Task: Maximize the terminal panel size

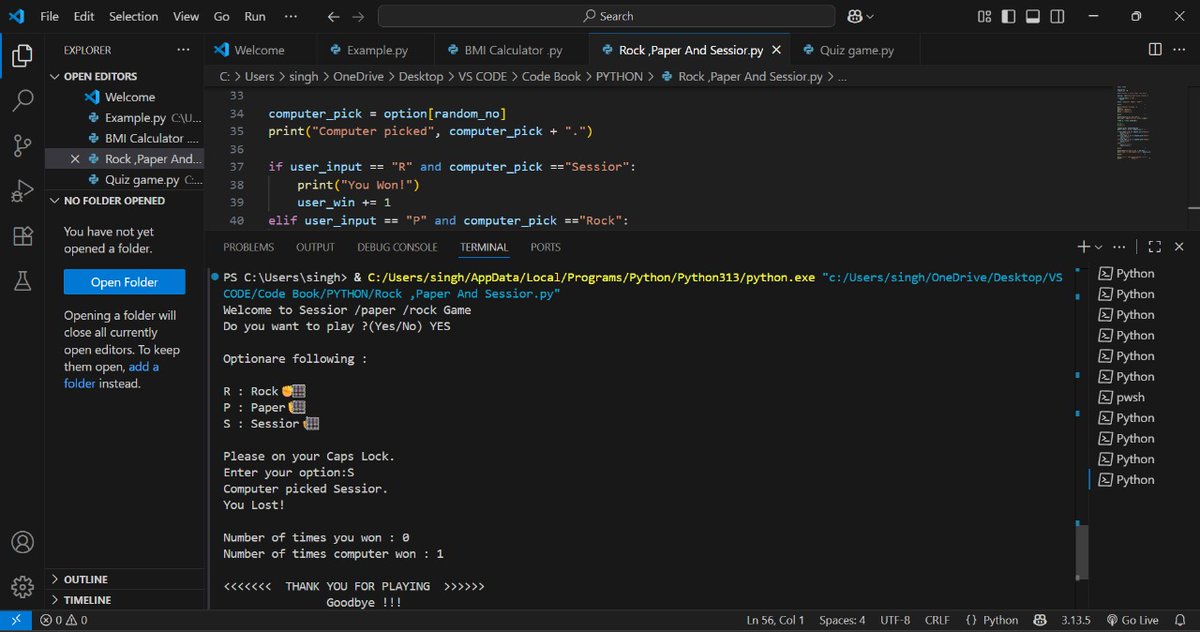Action: point(1154,246)
